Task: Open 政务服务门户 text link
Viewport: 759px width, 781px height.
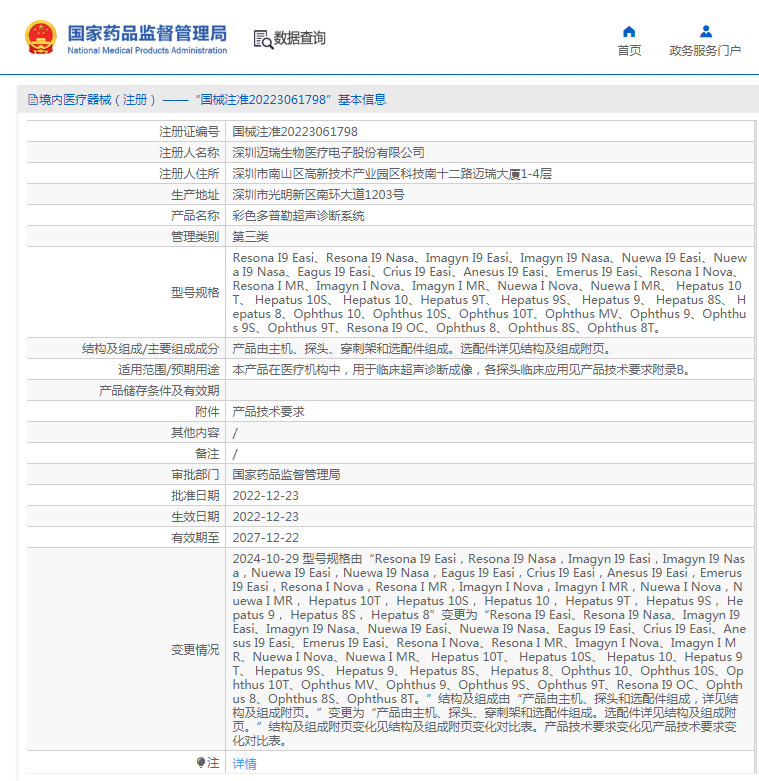Action: [x=705, y=51]
